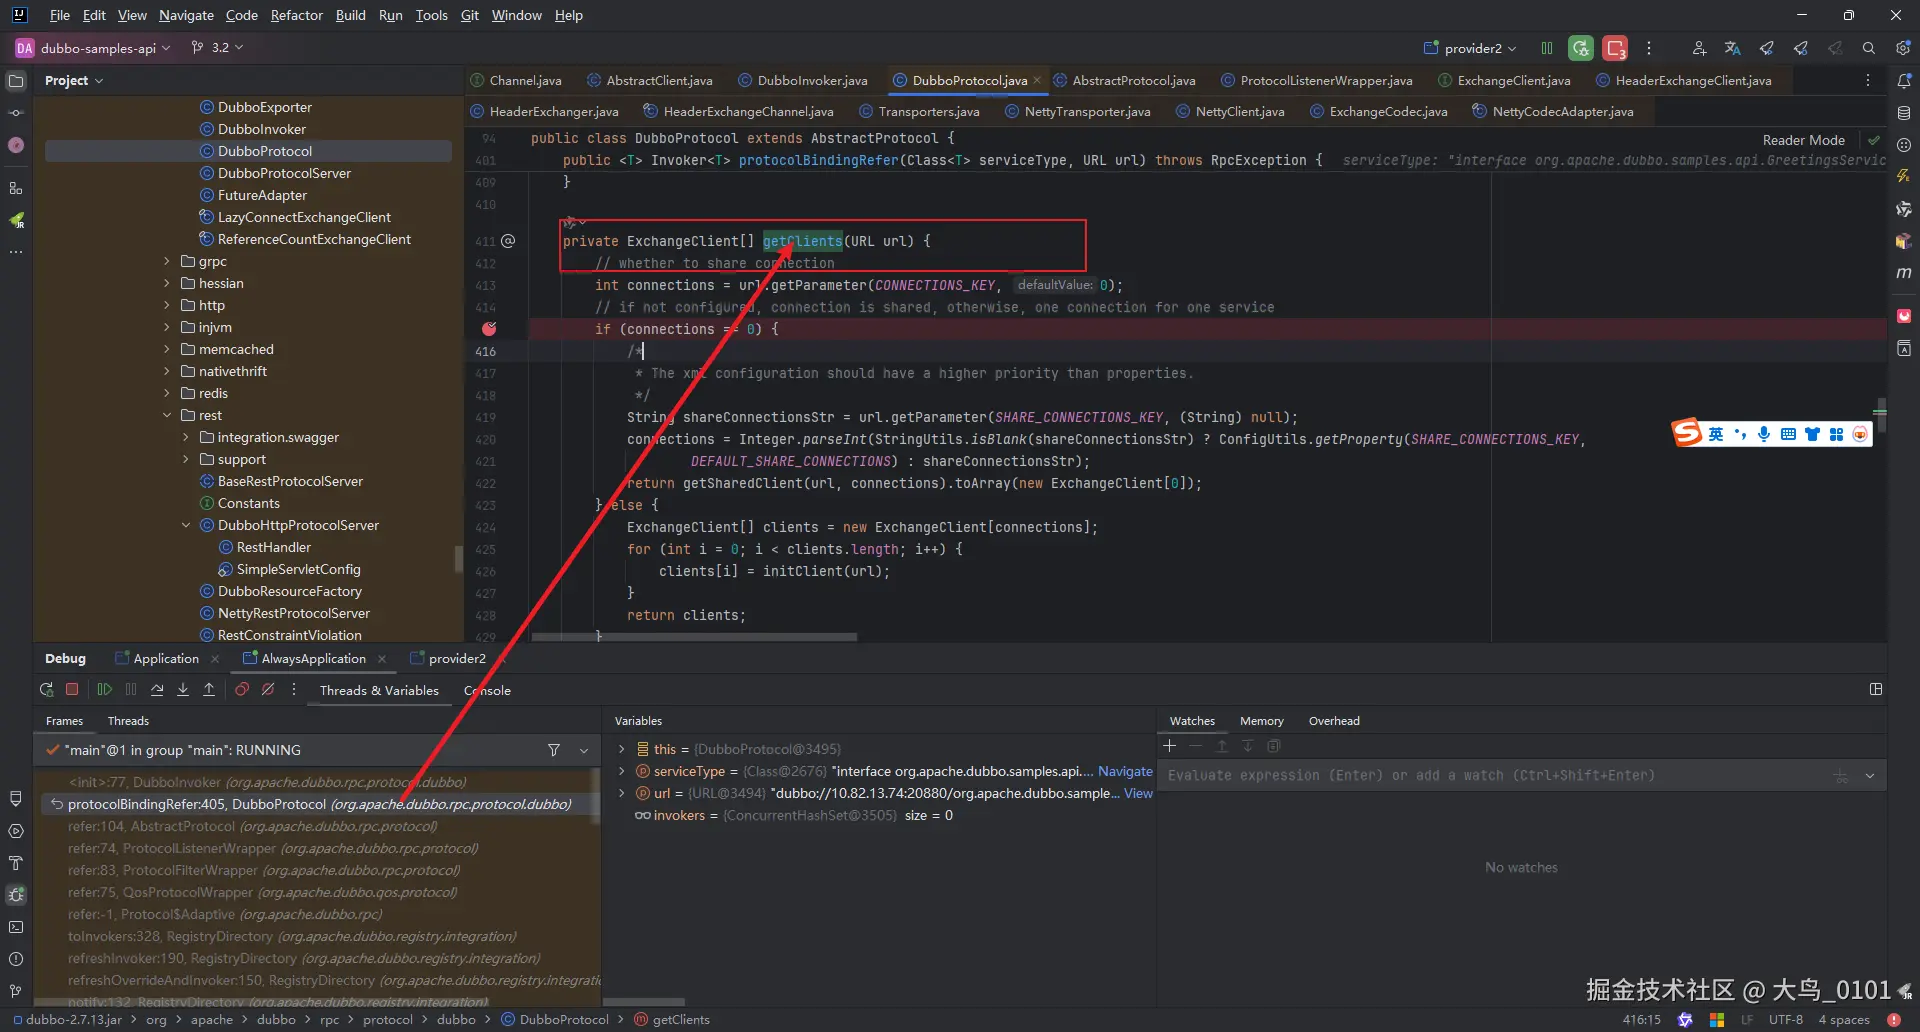Viewport: 1920px width, 1032px height.
Task: Toggle the breakpoint on the connections check line
Action: point(489,329)
